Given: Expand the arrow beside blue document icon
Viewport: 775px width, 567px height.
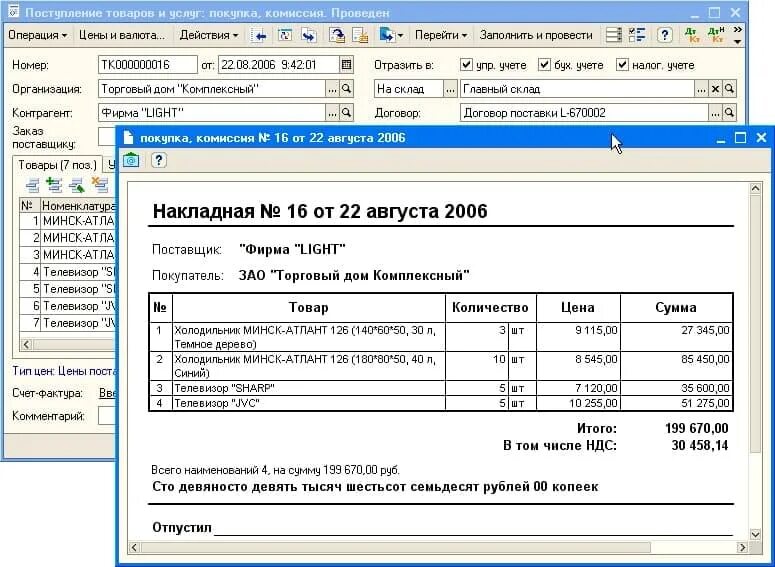Looking at the screenshot, I should click(400, 36).
